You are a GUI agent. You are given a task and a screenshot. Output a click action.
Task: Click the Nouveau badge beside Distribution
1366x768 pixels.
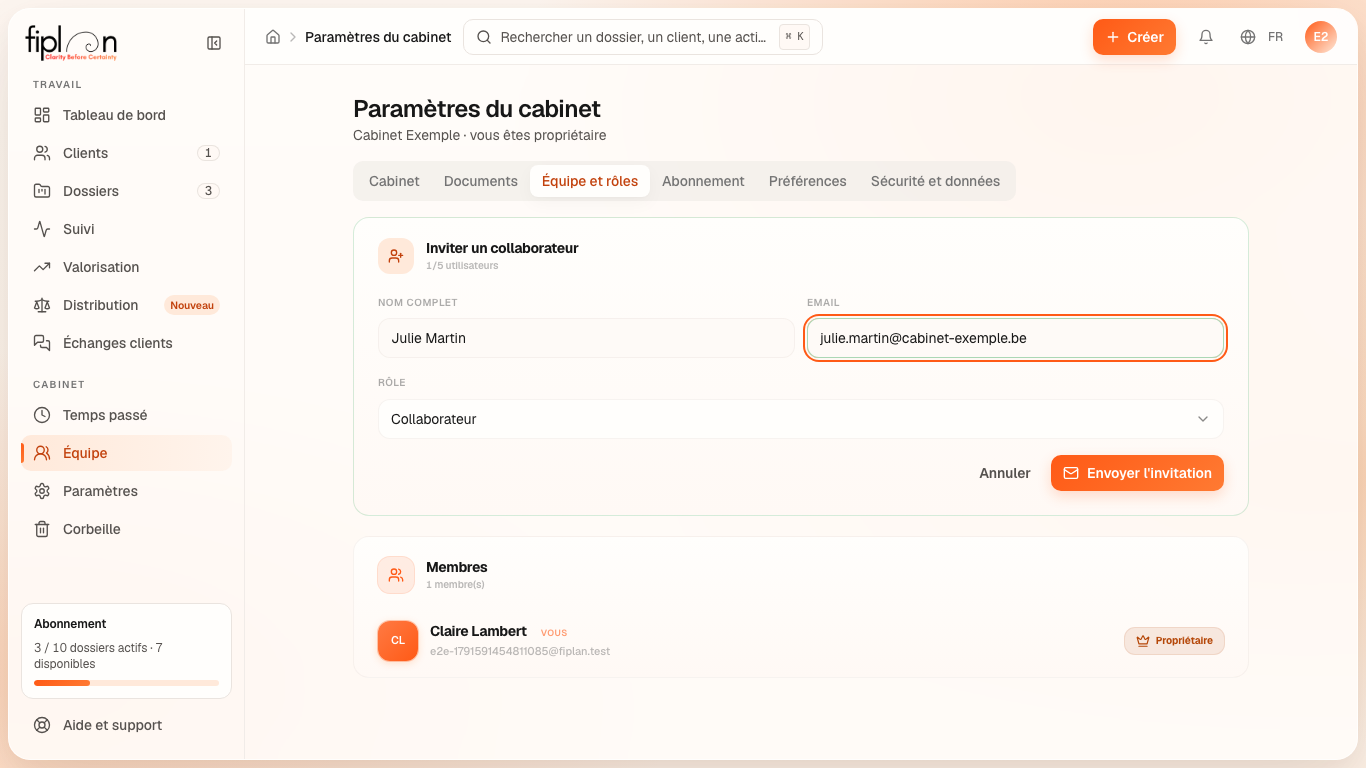pyautogui.click(x=192, y=305)
